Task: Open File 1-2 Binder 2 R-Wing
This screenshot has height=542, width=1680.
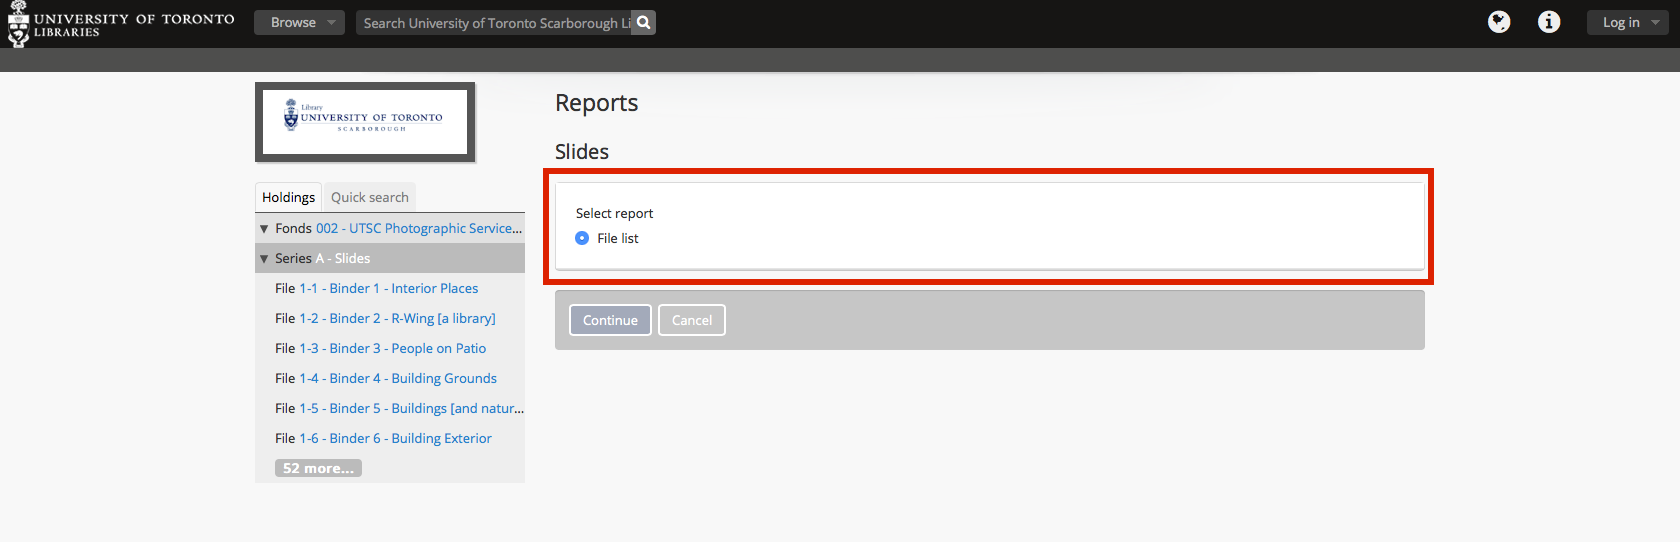Action: 397,318
